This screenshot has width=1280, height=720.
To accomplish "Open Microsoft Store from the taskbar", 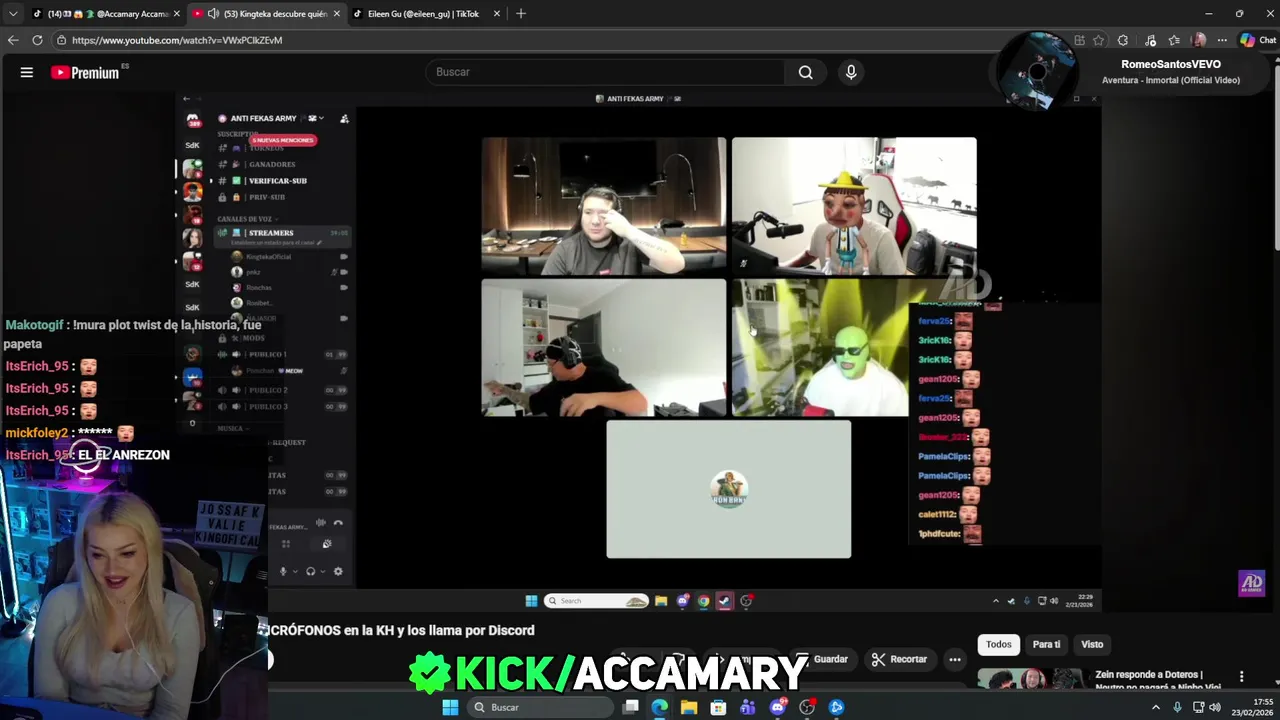I will pyautogui.click(x=718, y=708).
